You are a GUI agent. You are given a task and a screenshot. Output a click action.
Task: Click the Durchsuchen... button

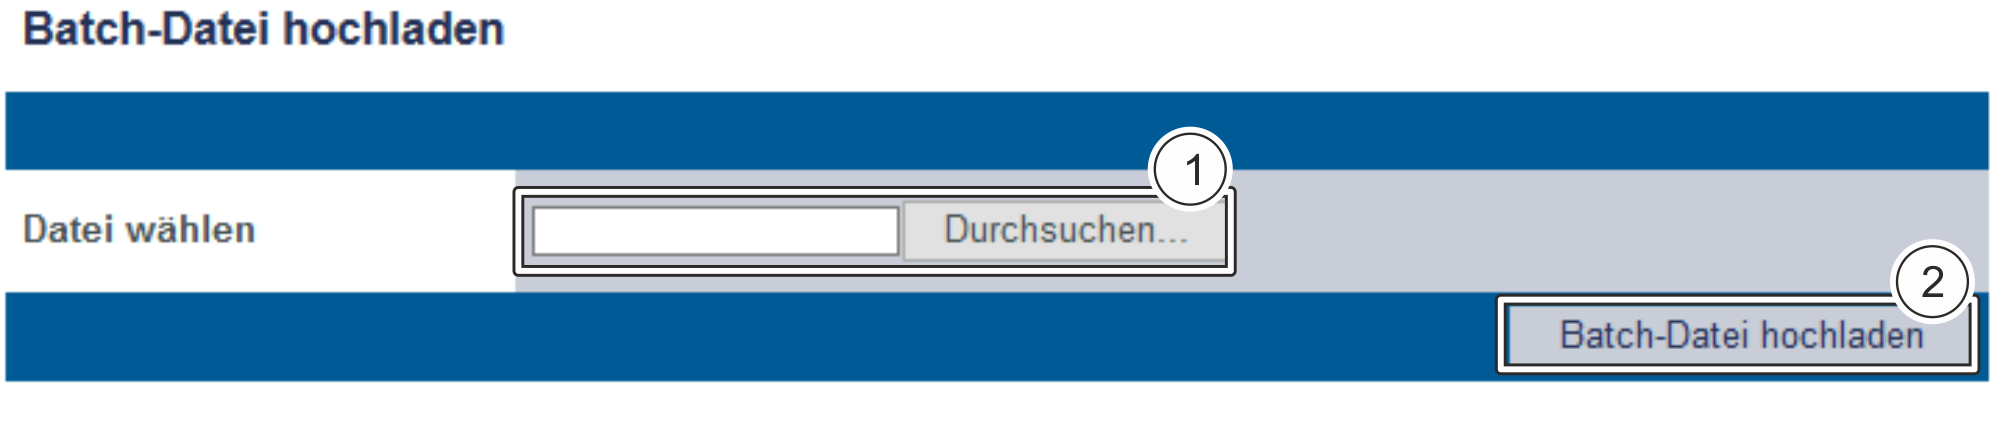click(x=1064, y=231)
